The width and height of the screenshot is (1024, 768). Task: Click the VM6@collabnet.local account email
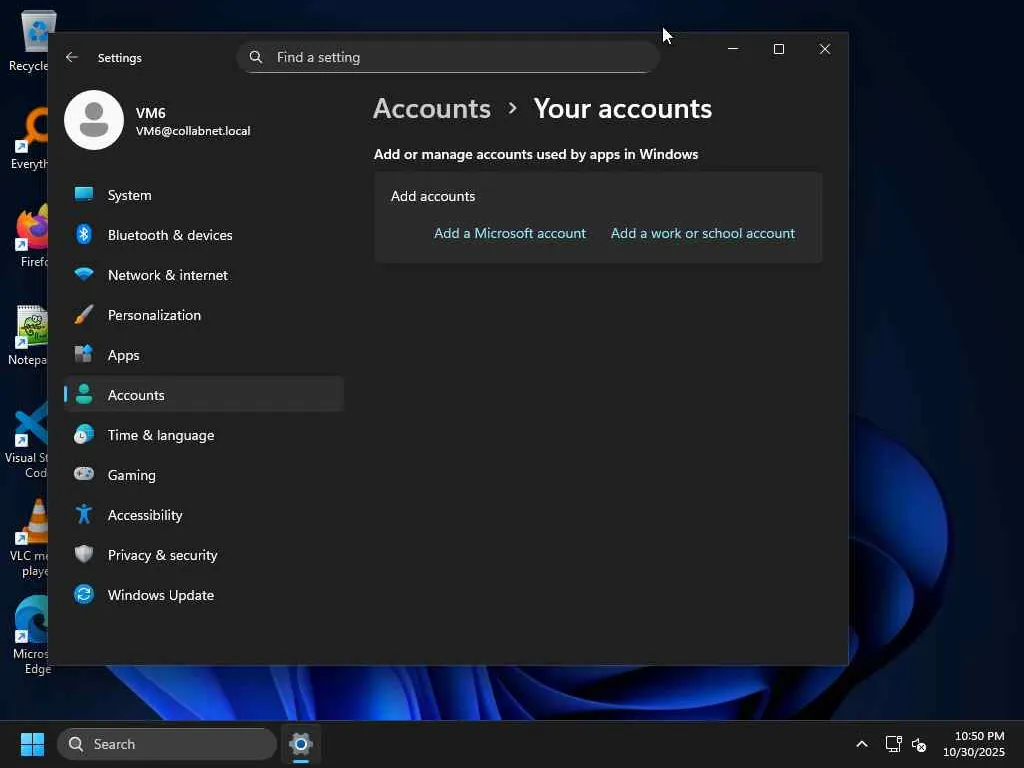pos(193,131)
